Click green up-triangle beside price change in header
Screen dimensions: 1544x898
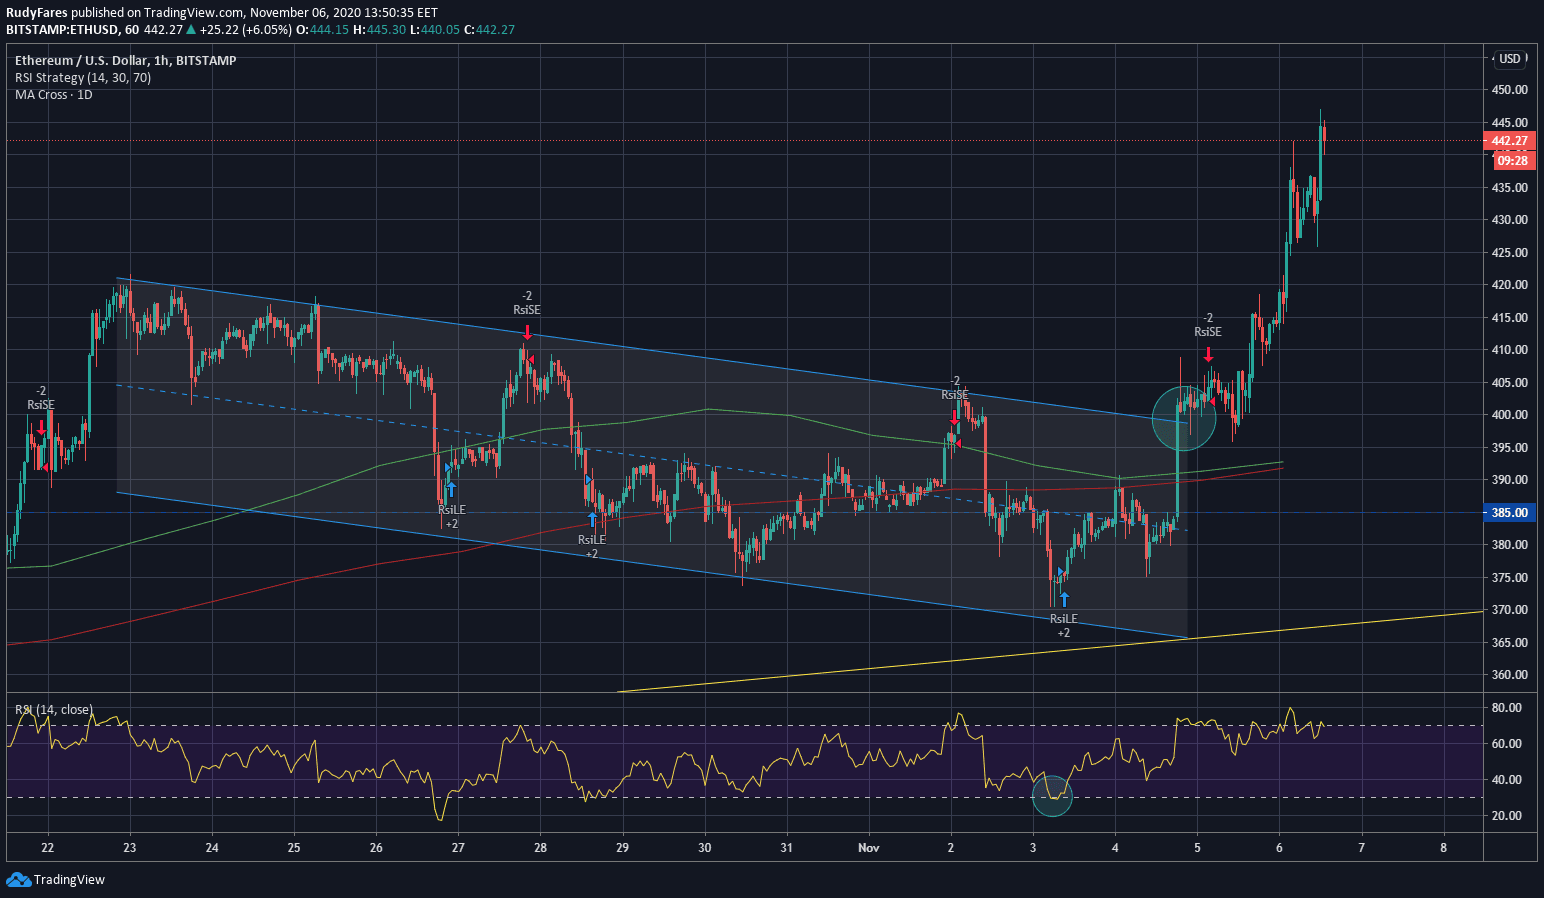tap(191, 30)
